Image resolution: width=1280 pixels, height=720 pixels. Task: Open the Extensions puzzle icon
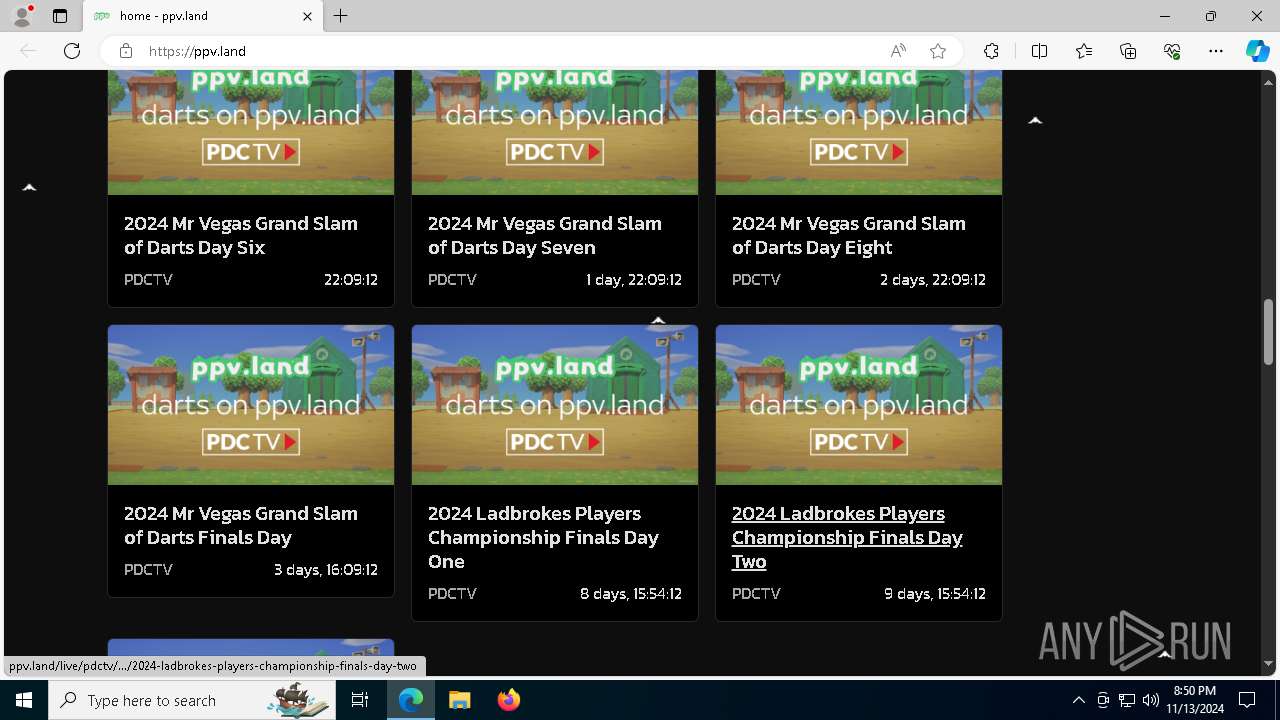[x=991, y=51]
